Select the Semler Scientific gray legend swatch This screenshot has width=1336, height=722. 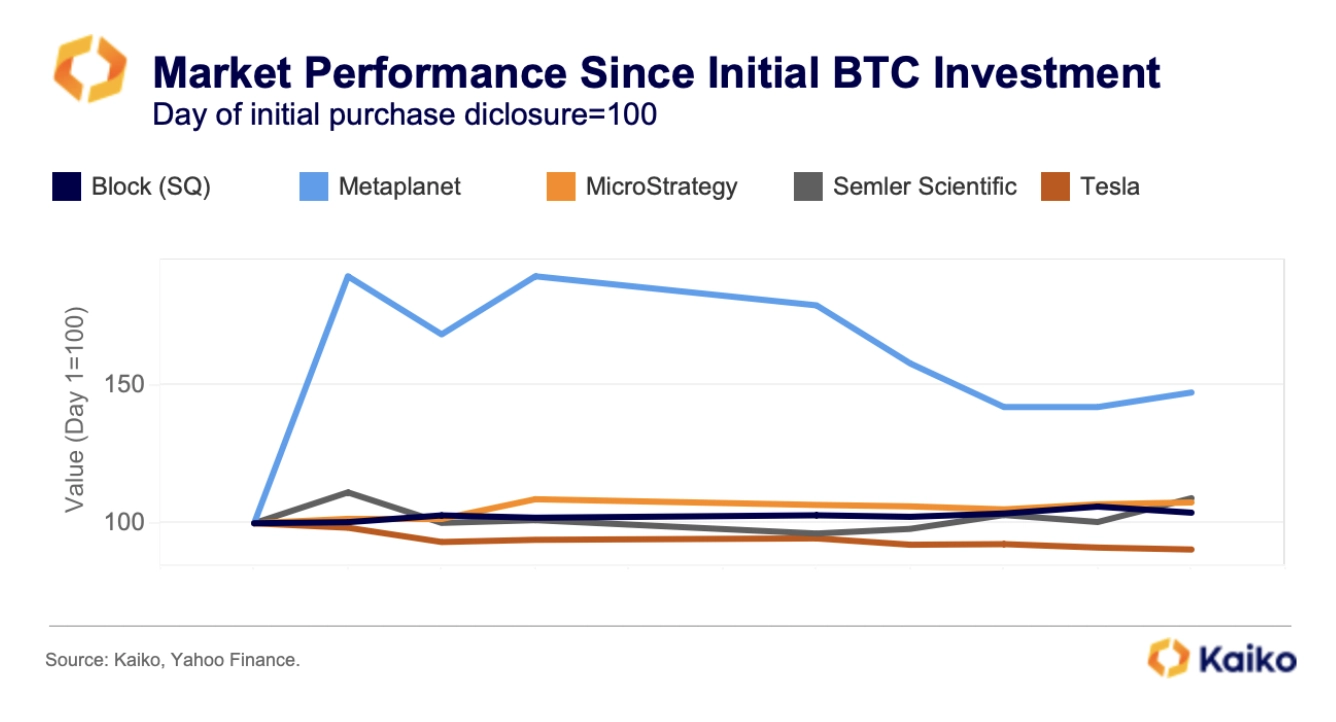(808, 187)
